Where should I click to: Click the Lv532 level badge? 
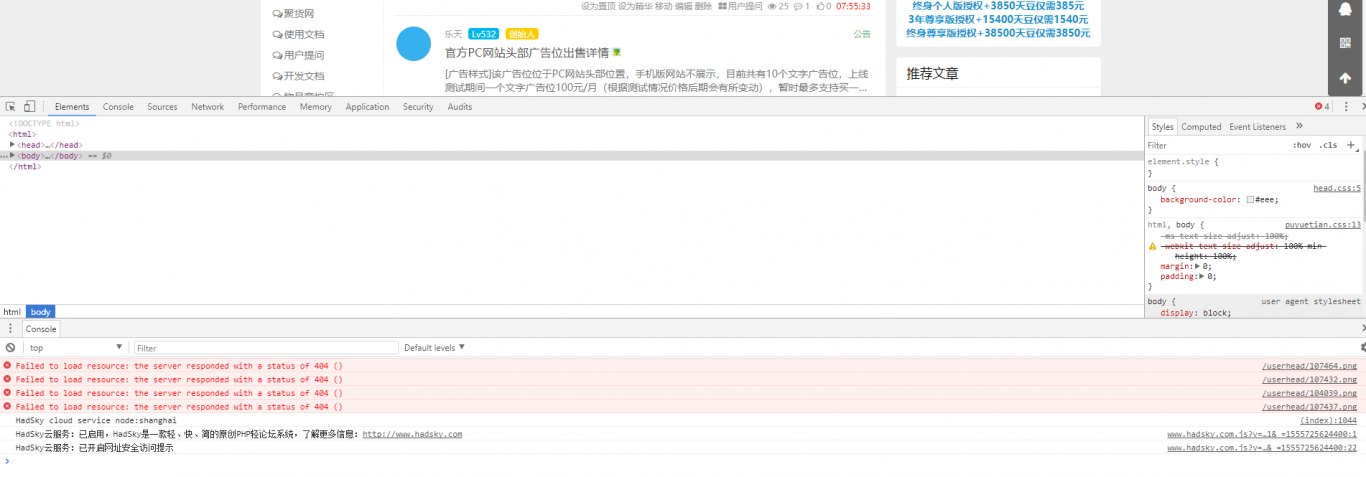coord(483,34)
